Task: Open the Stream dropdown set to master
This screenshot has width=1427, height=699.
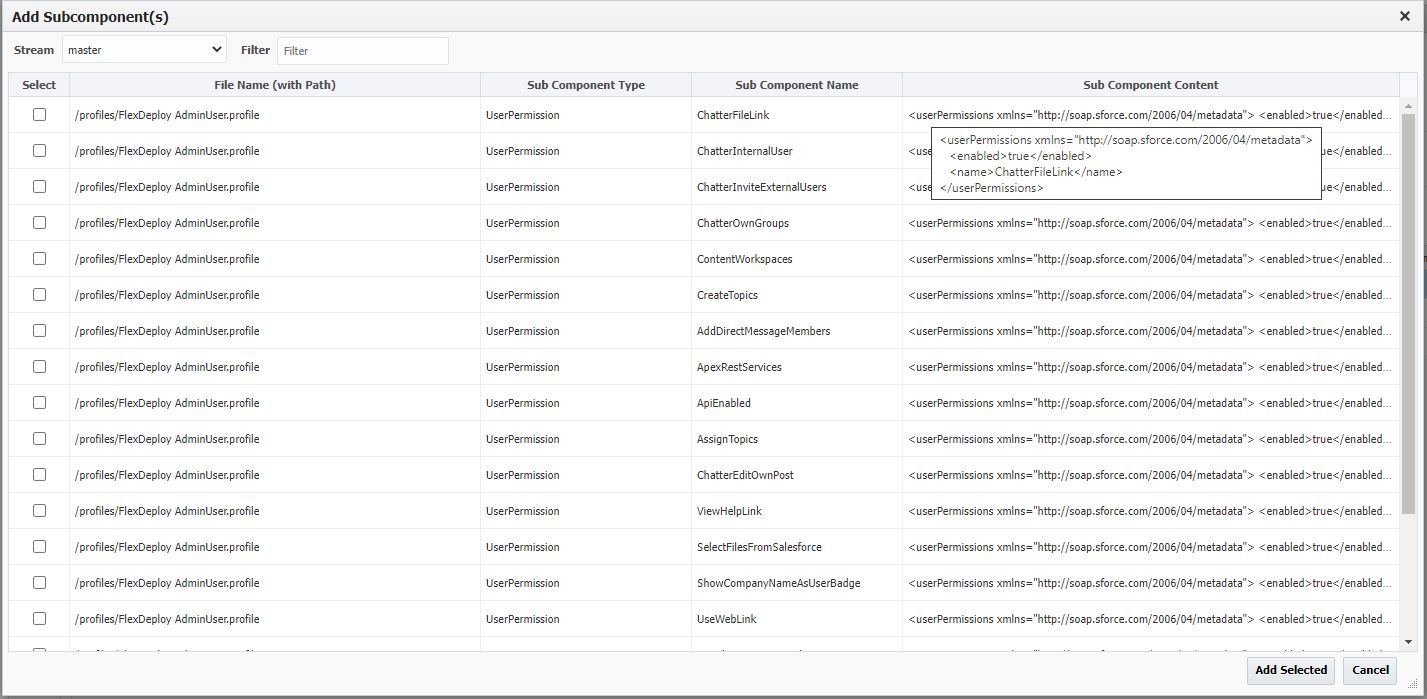Action: coord(145,49)
